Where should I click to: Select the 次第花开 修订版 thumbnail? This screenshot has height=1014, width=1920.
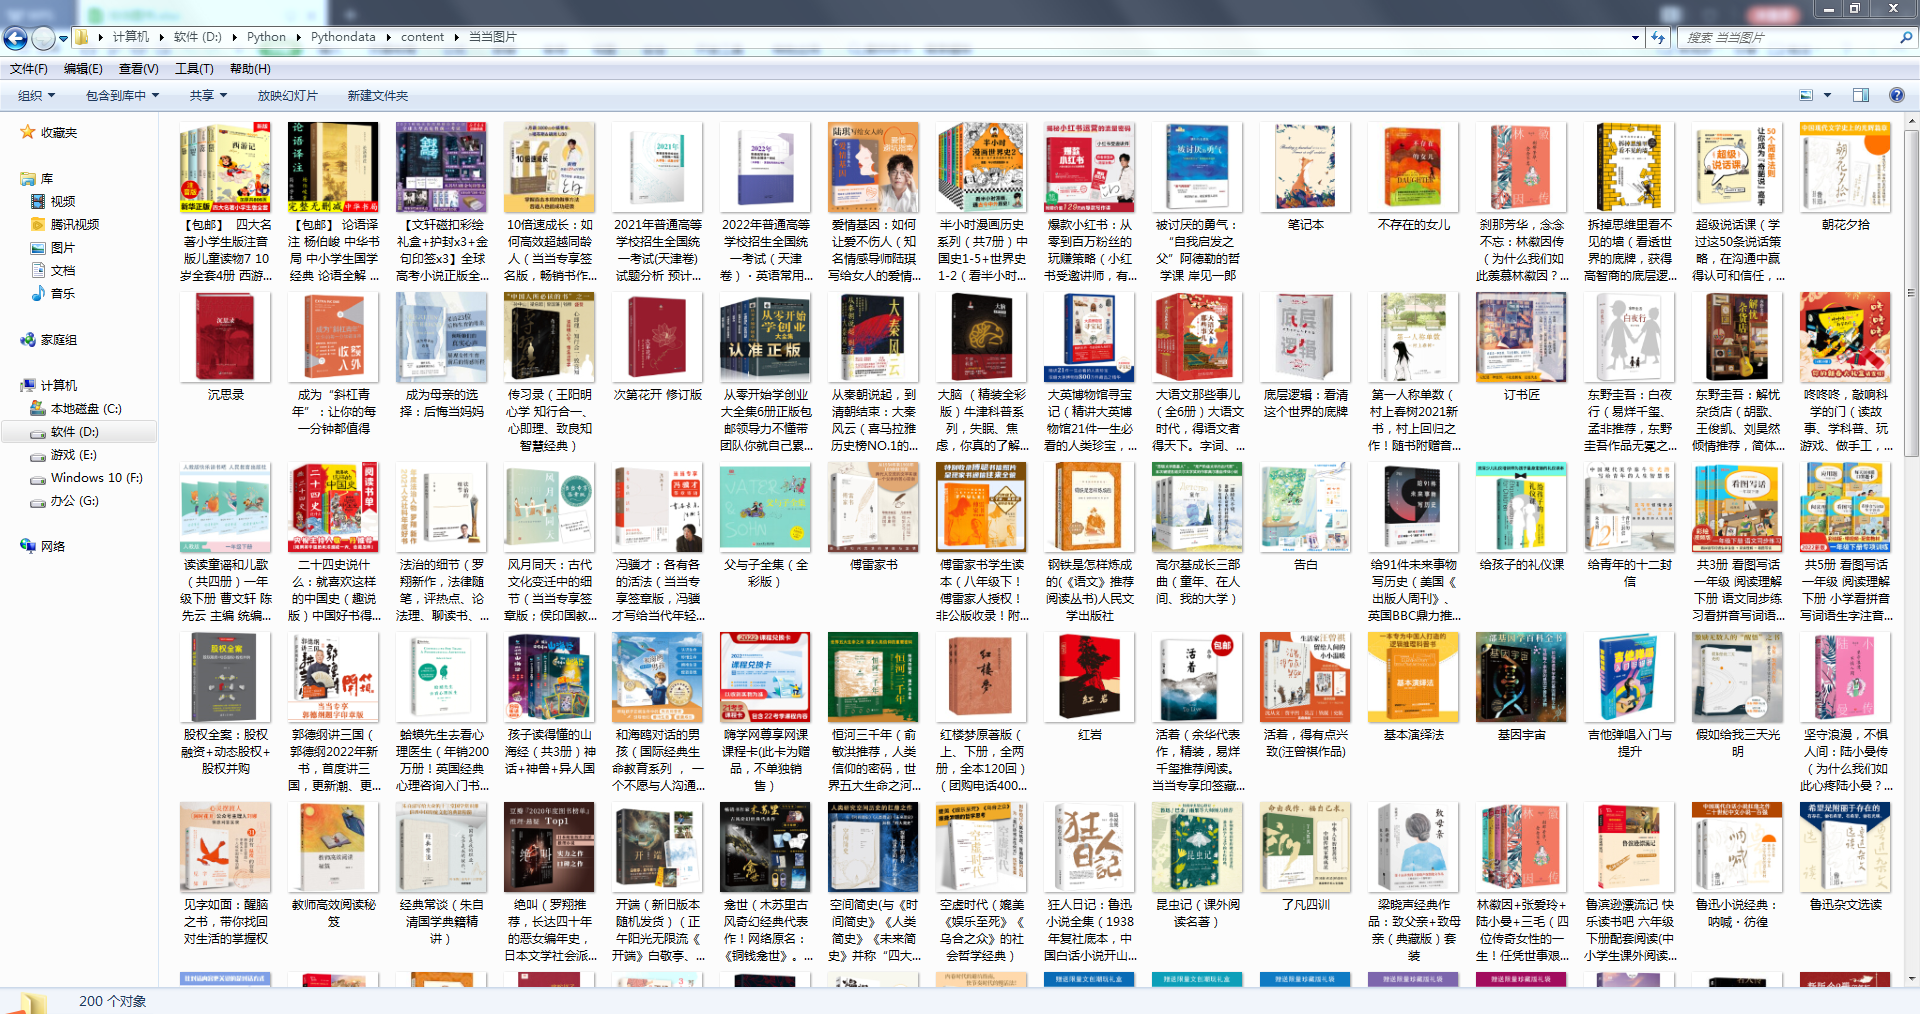point(657,338)
